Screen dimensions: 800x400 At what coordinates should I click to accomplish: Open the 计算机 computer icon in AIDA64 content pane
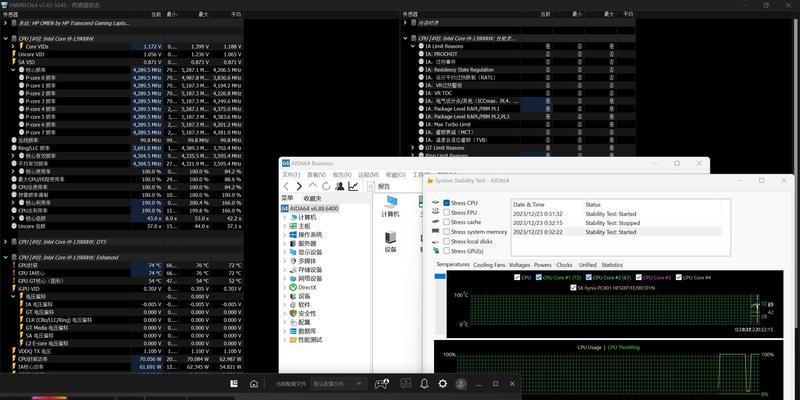391,206
